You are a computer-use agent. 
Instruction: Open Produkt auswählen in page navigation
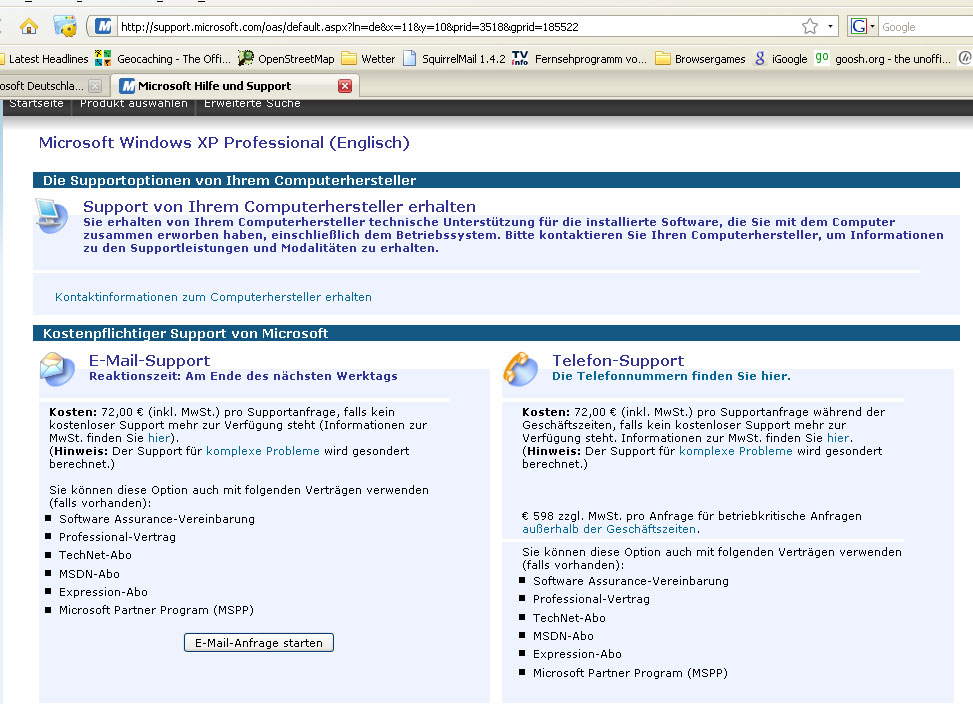point(134,104)
